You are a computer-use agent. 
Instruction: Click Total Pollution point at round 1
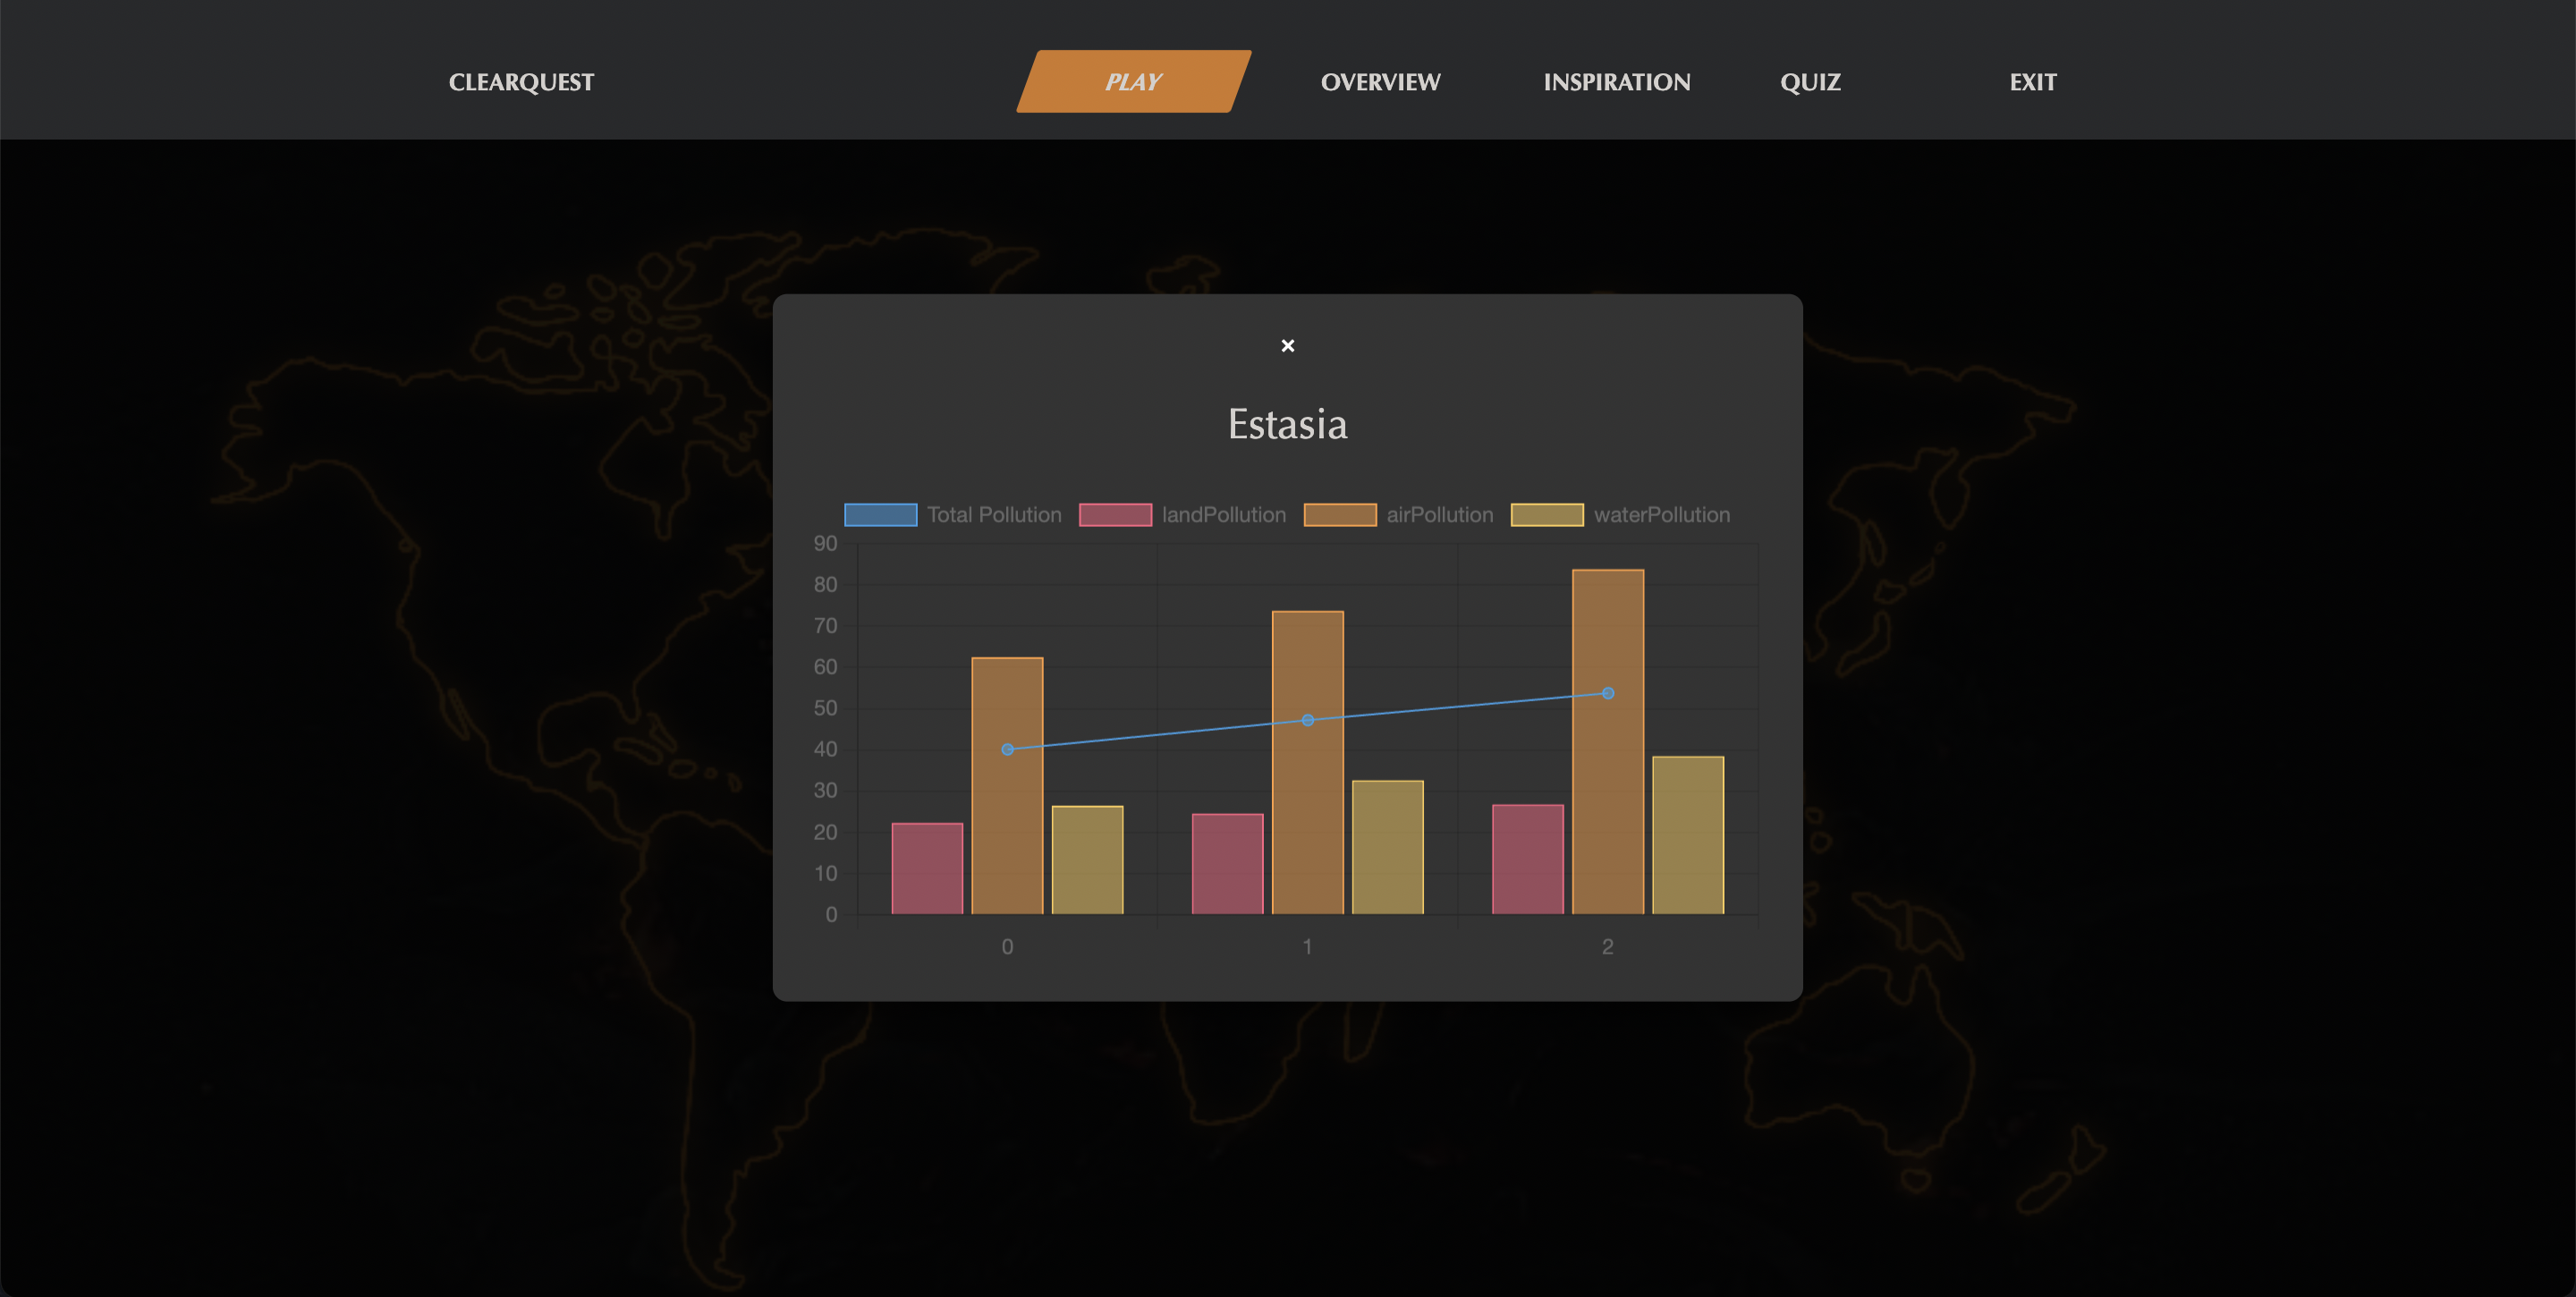(1307, 720)
